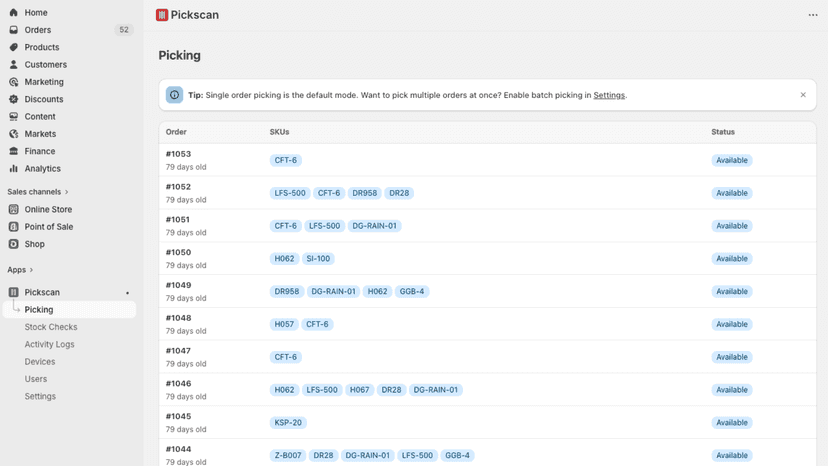Image resolution: width=828 pixels, height=466 pixels.
Task: Click the H057 tag in order #1048
Action: coord(284,324)
